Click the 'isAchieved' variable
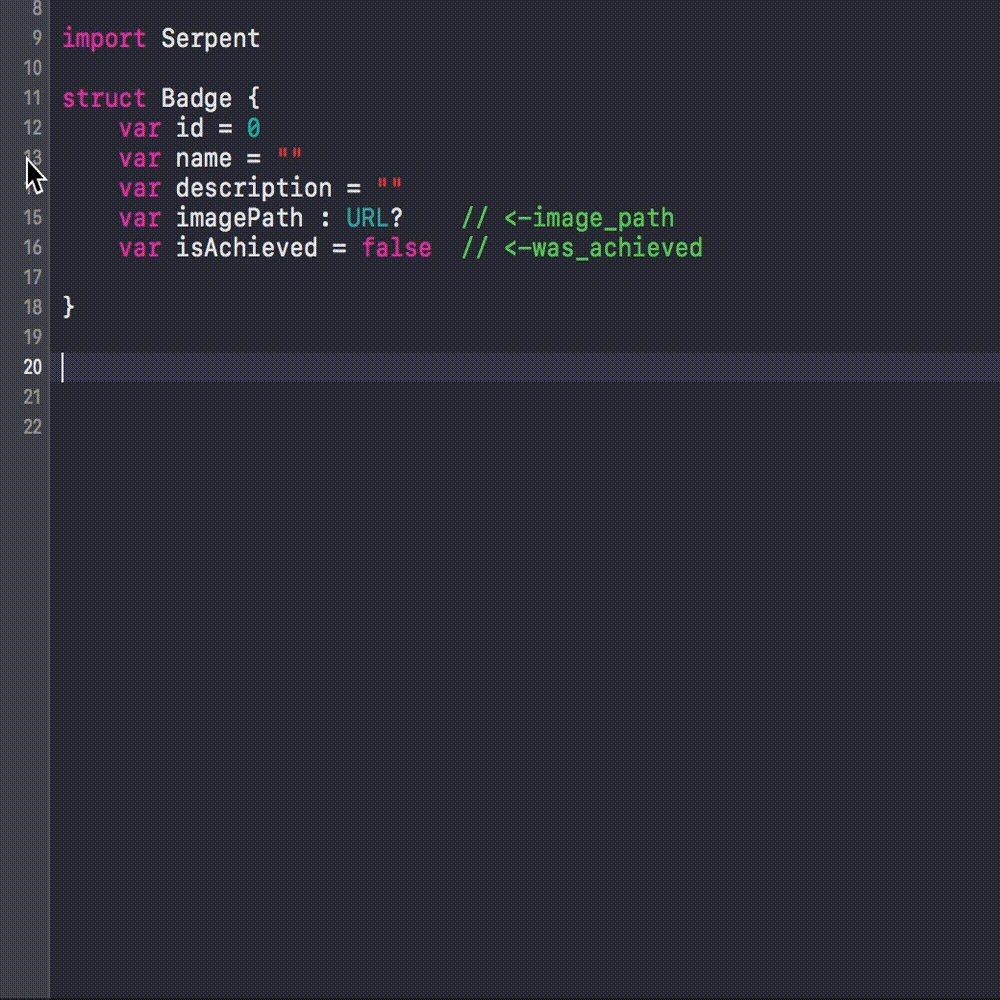Viewport: 1000px width, 1000px height. [x=246, y=248]
